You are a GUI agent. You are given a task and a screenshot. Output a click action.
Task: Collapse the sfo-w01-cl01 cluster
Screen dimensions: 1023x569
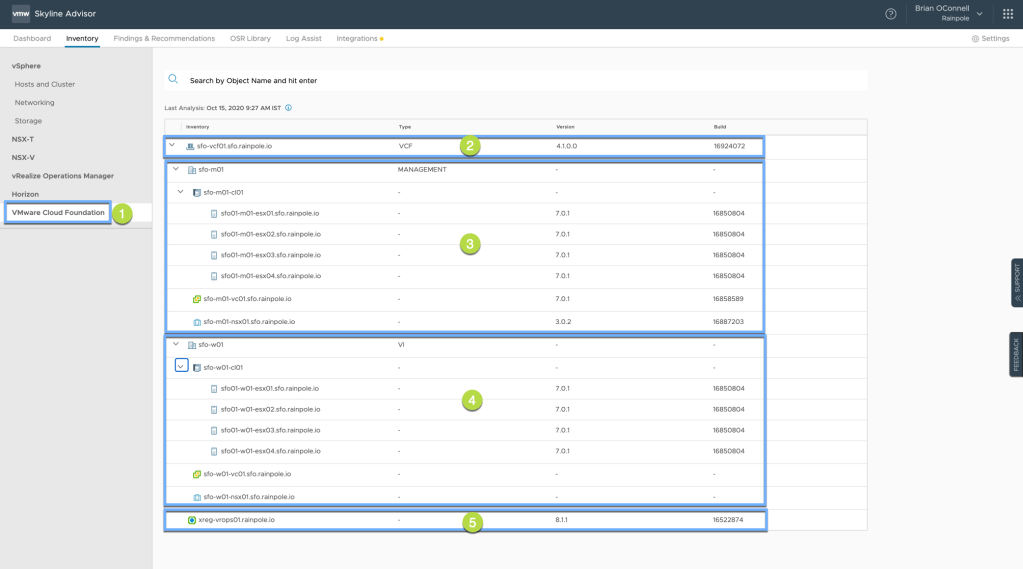point(181,367)
